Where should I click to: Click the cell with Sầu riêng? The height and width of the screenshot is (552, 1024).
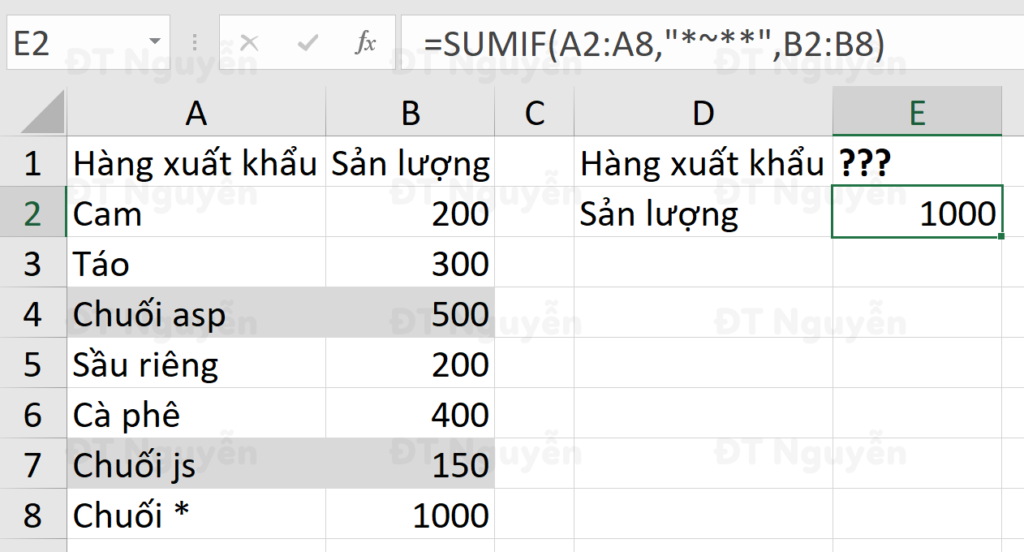pos(196,364)
